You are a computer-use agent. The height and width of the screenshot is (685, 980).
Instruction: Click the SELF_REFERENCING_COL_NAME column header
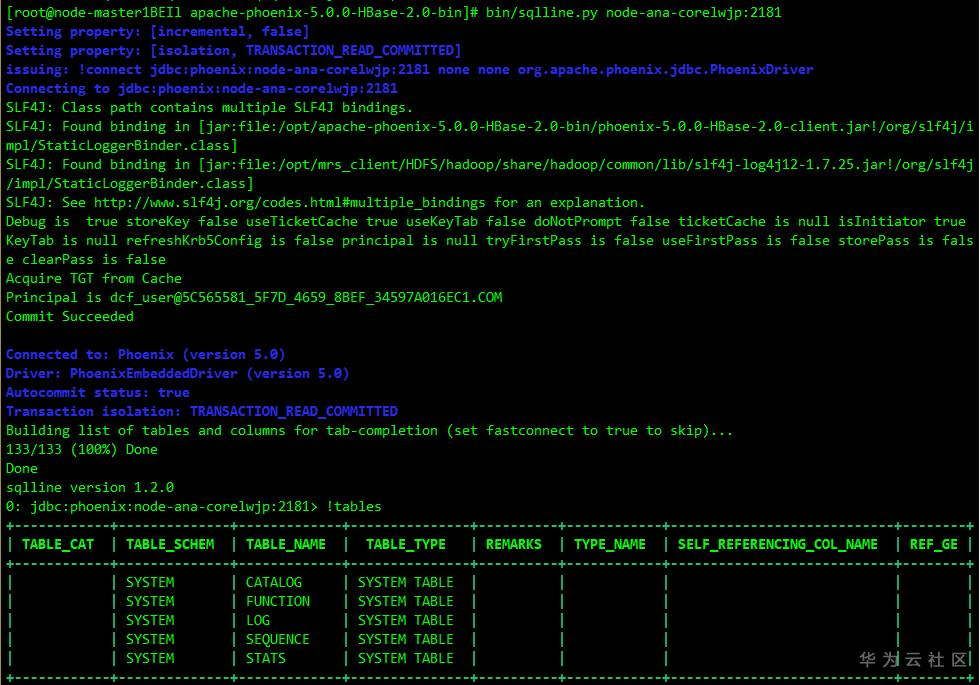pyautogui.click(x=778, y=544)
